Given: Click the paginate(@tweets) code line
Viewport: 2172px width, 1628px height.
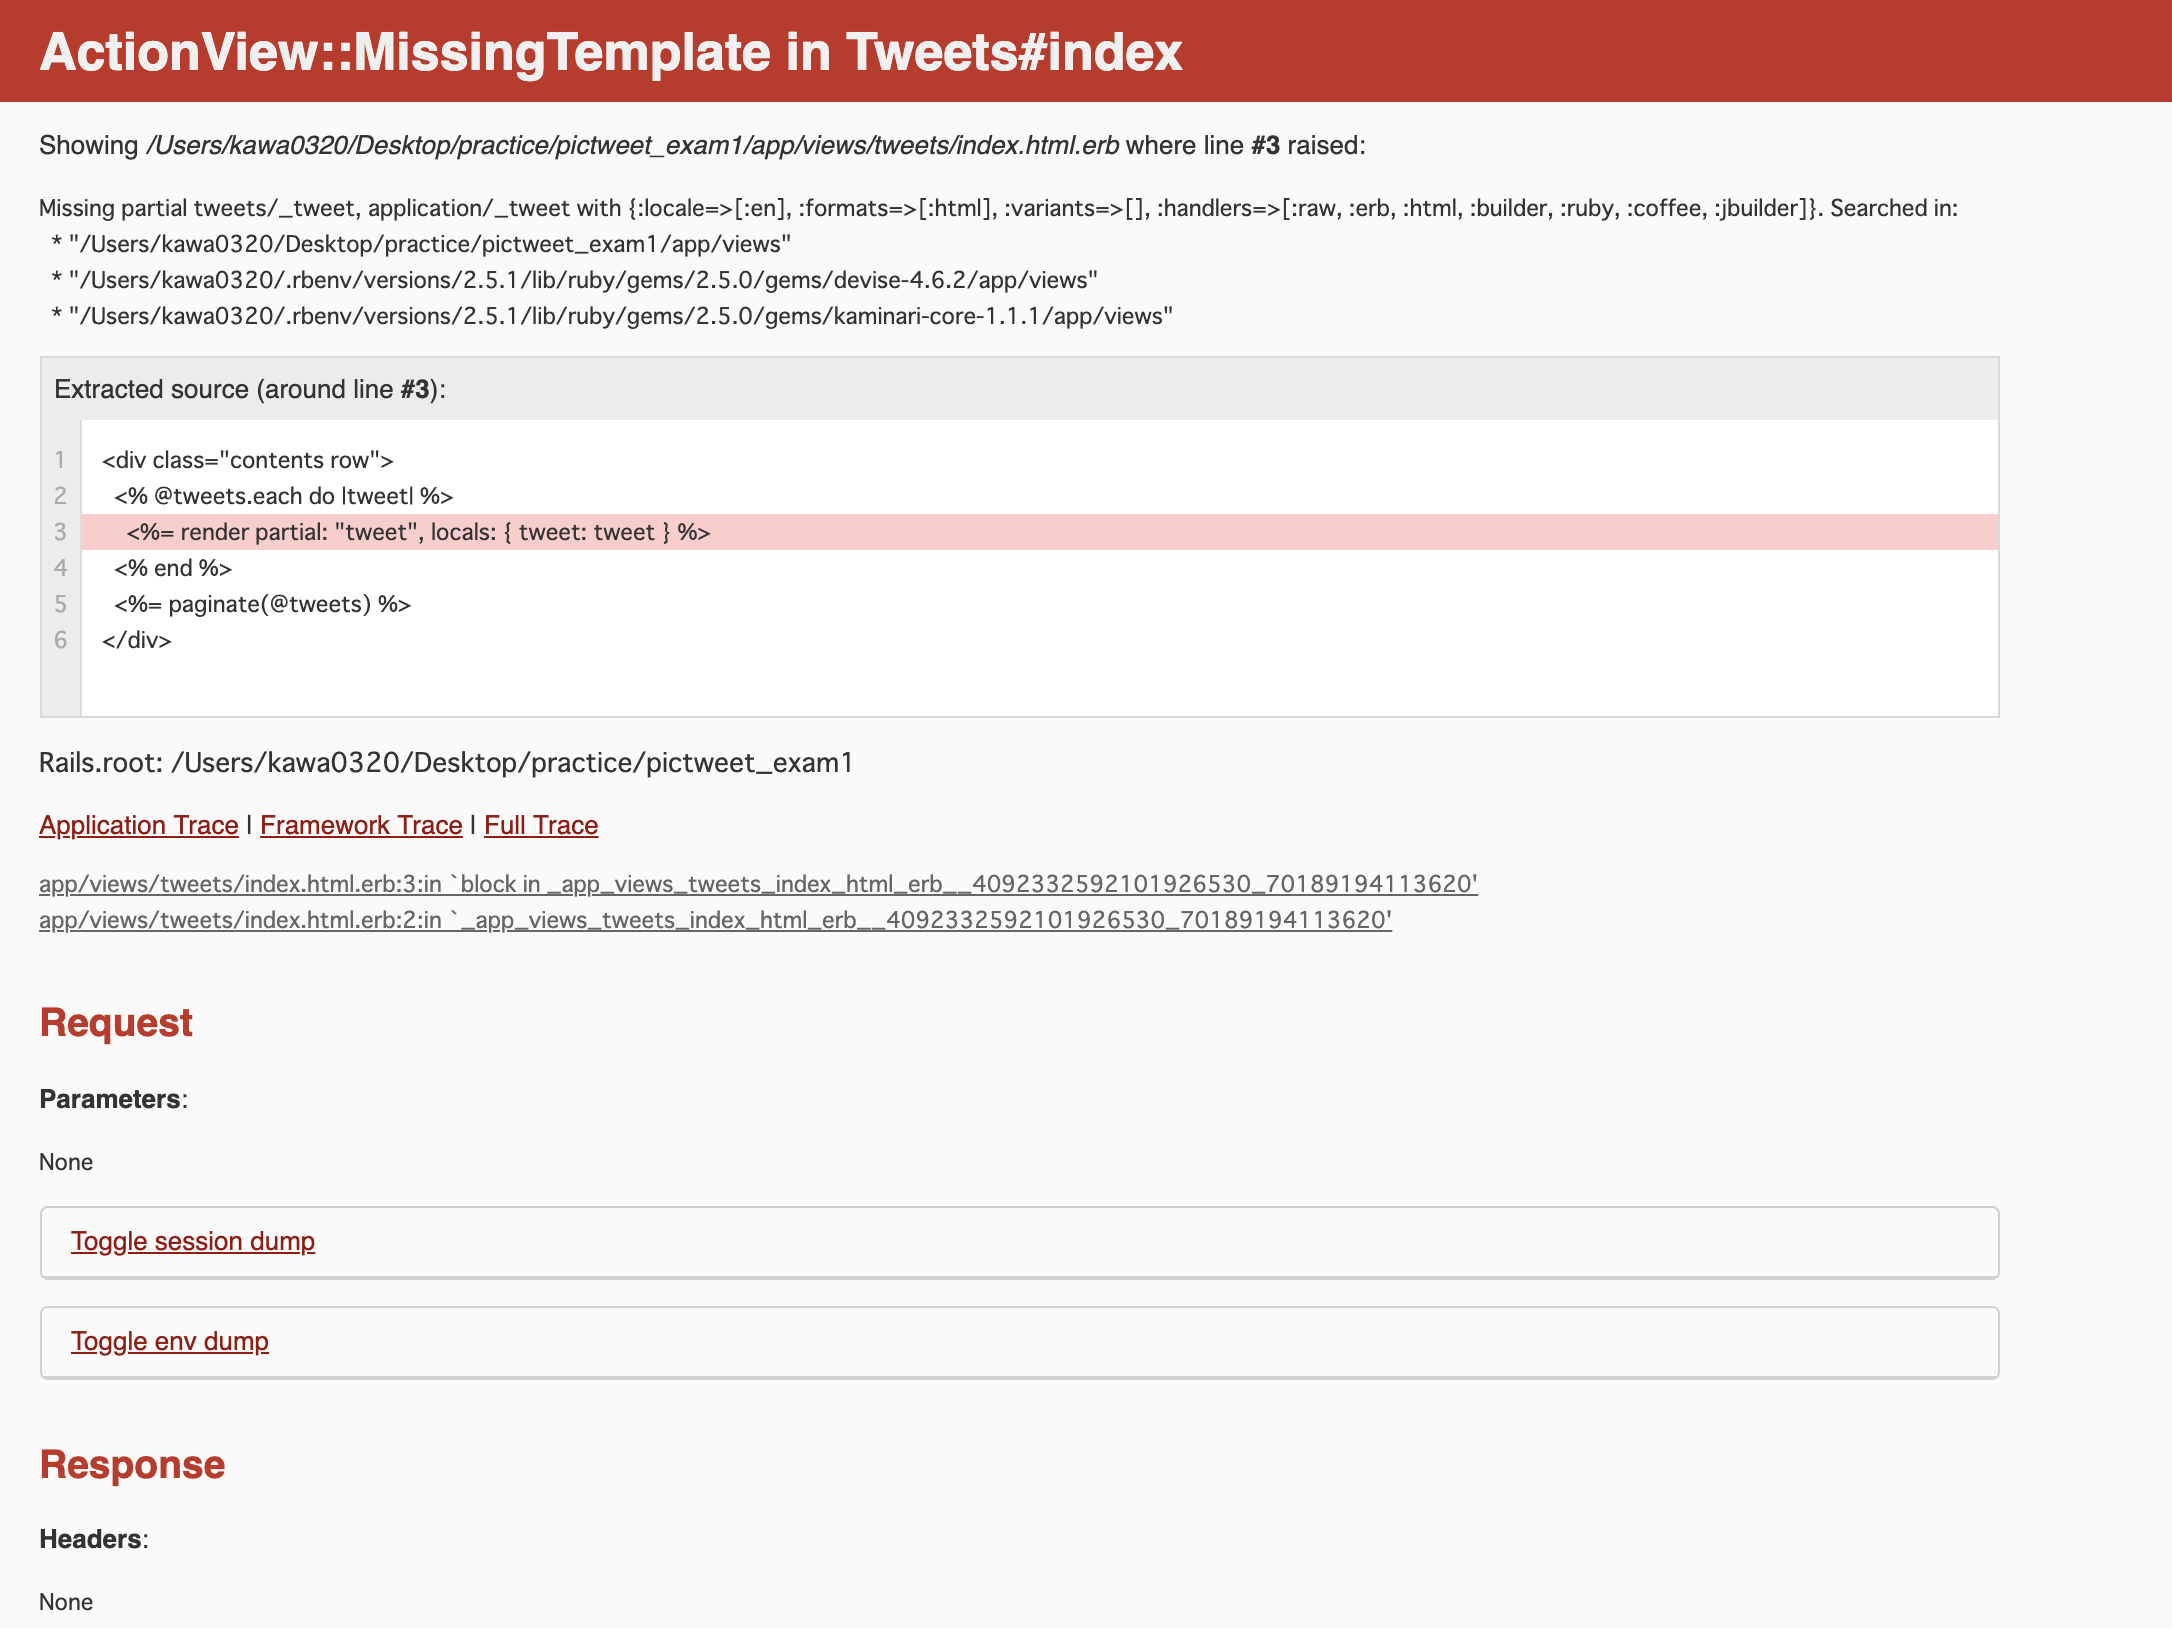Looking at the screenshot, I should pos(262,604).
